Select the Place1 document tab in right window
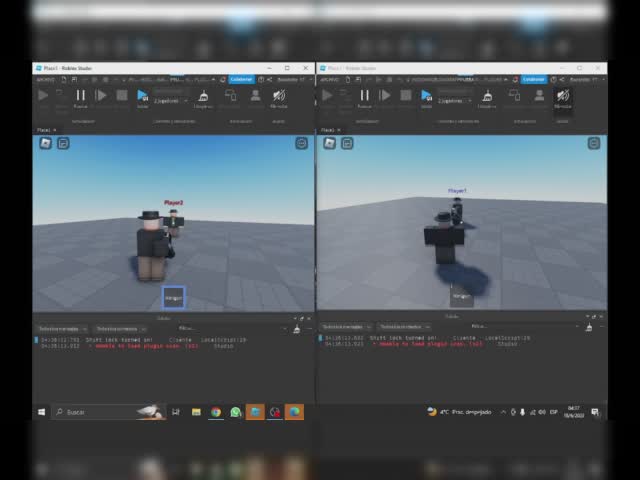The width and height of the screenshot is (640, 480). point(331,130)
